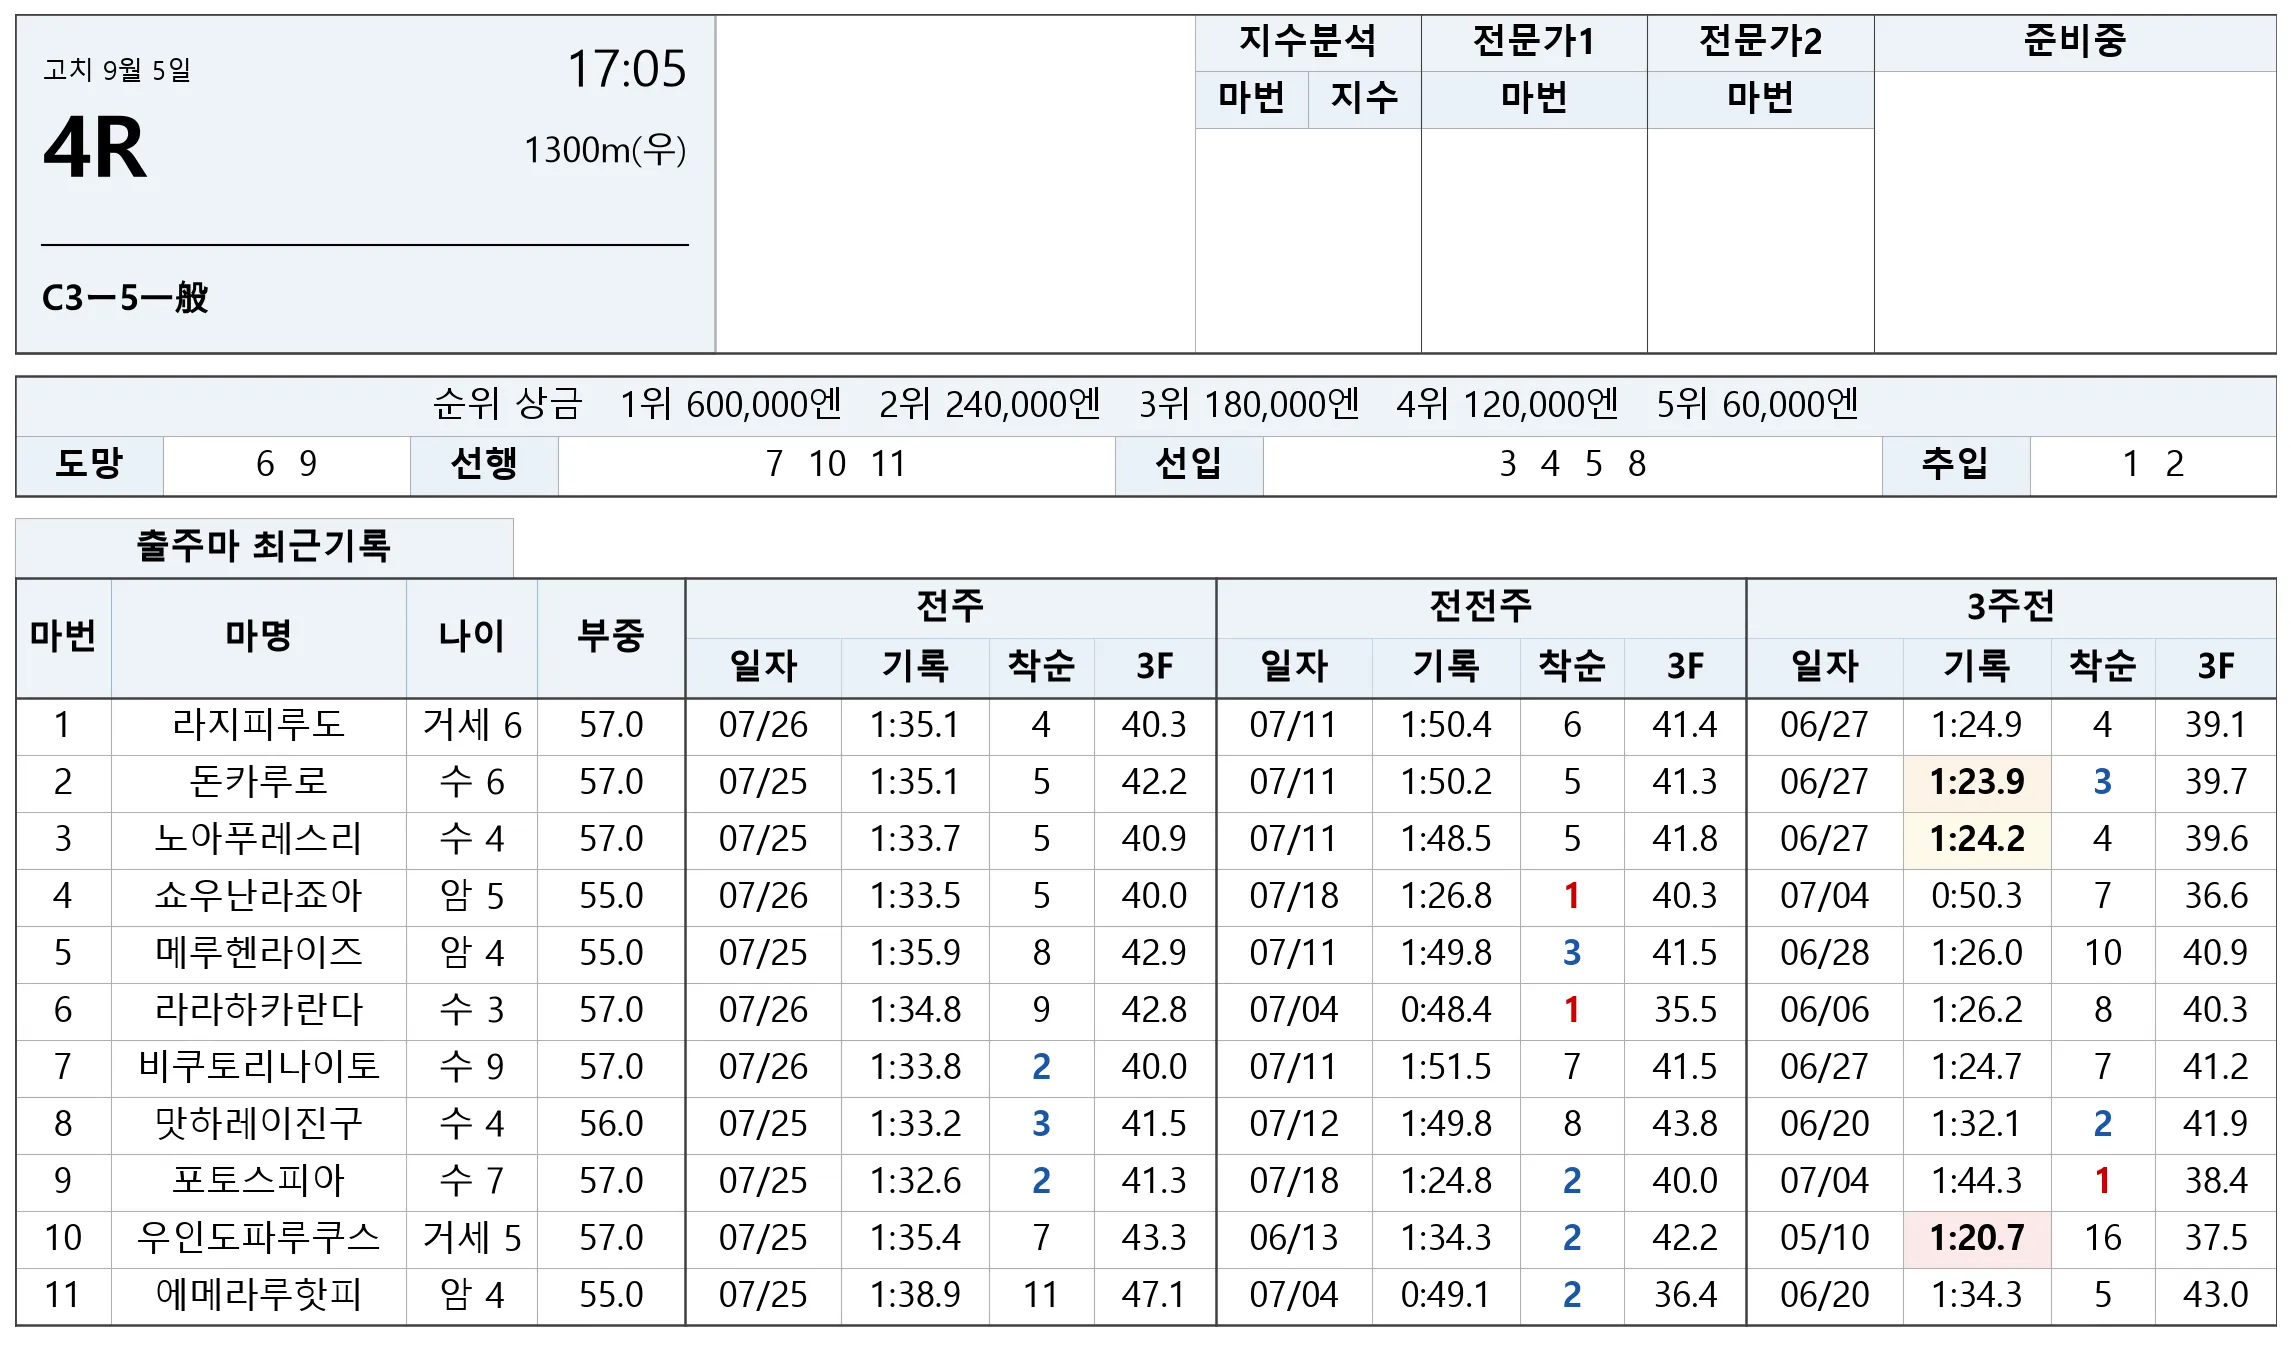The width and height of the screenshot is (2291, 1370).
Task: Click the 도망 running style label
Action: tap(89, 464)
